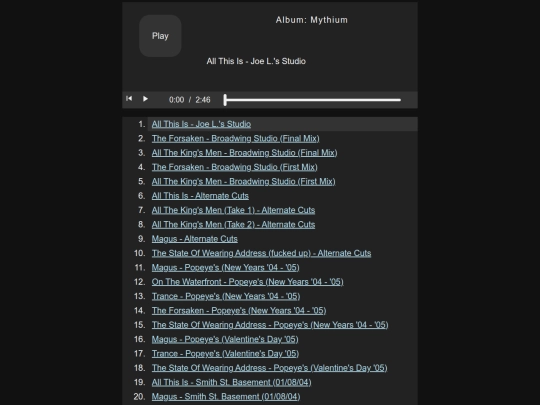Open track 18 State Of Wearing Address Valentine's Day

click(x=269, y=368)
